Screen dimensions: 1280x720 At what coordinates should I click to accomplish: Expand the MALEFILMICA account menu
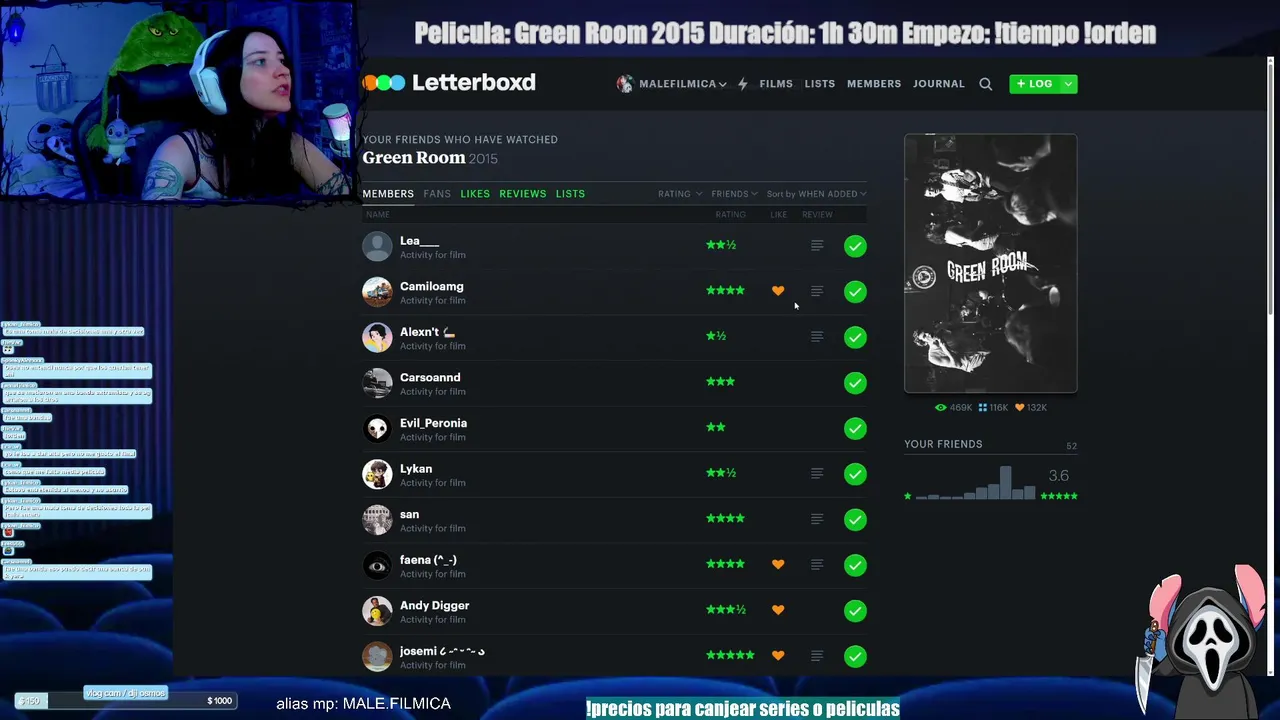682,84
